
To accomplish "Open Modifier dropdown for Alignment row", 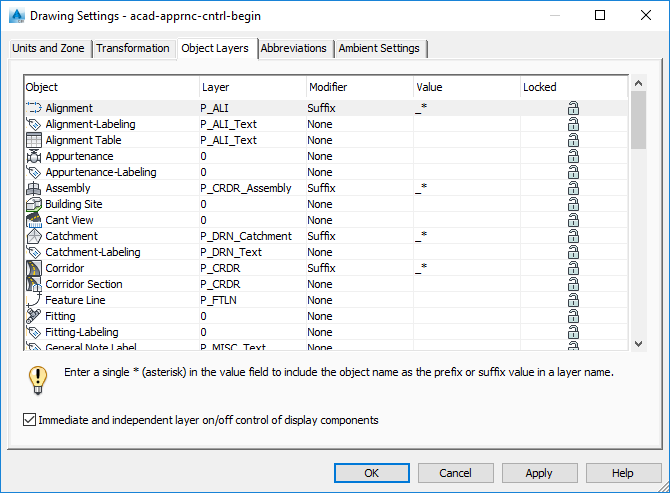I will (358, 108).
